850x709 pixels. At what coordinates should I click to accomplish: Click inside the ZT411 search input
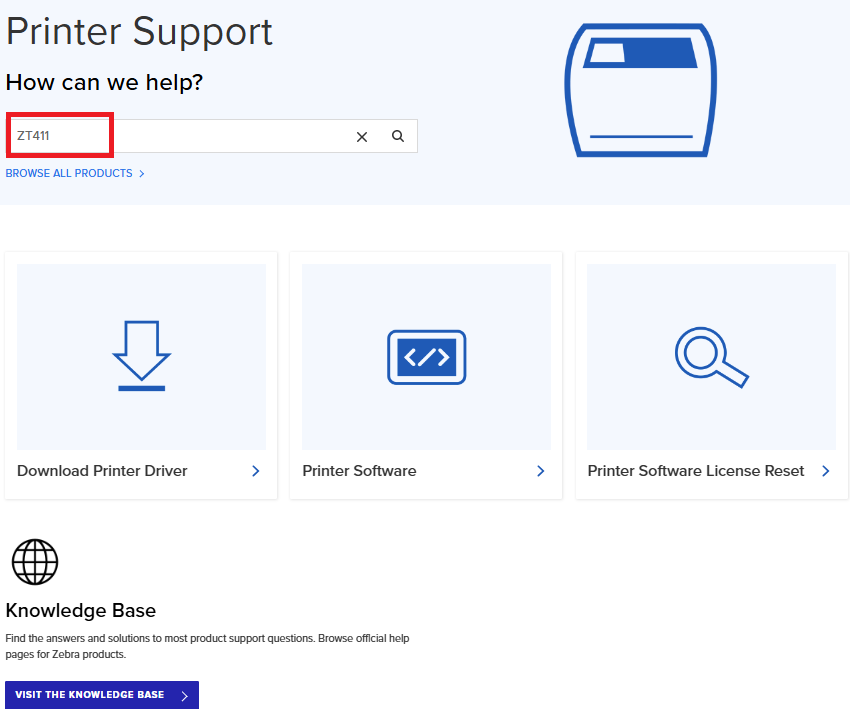(211, 136)
